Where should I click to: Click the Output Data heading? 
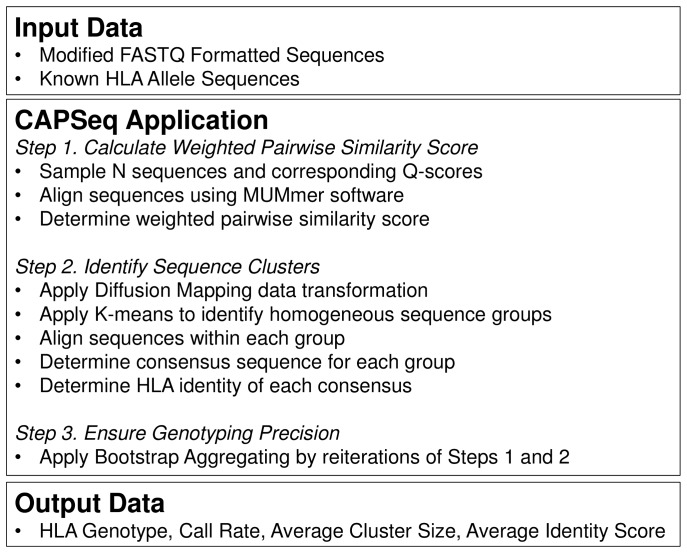tap(89, 503)
